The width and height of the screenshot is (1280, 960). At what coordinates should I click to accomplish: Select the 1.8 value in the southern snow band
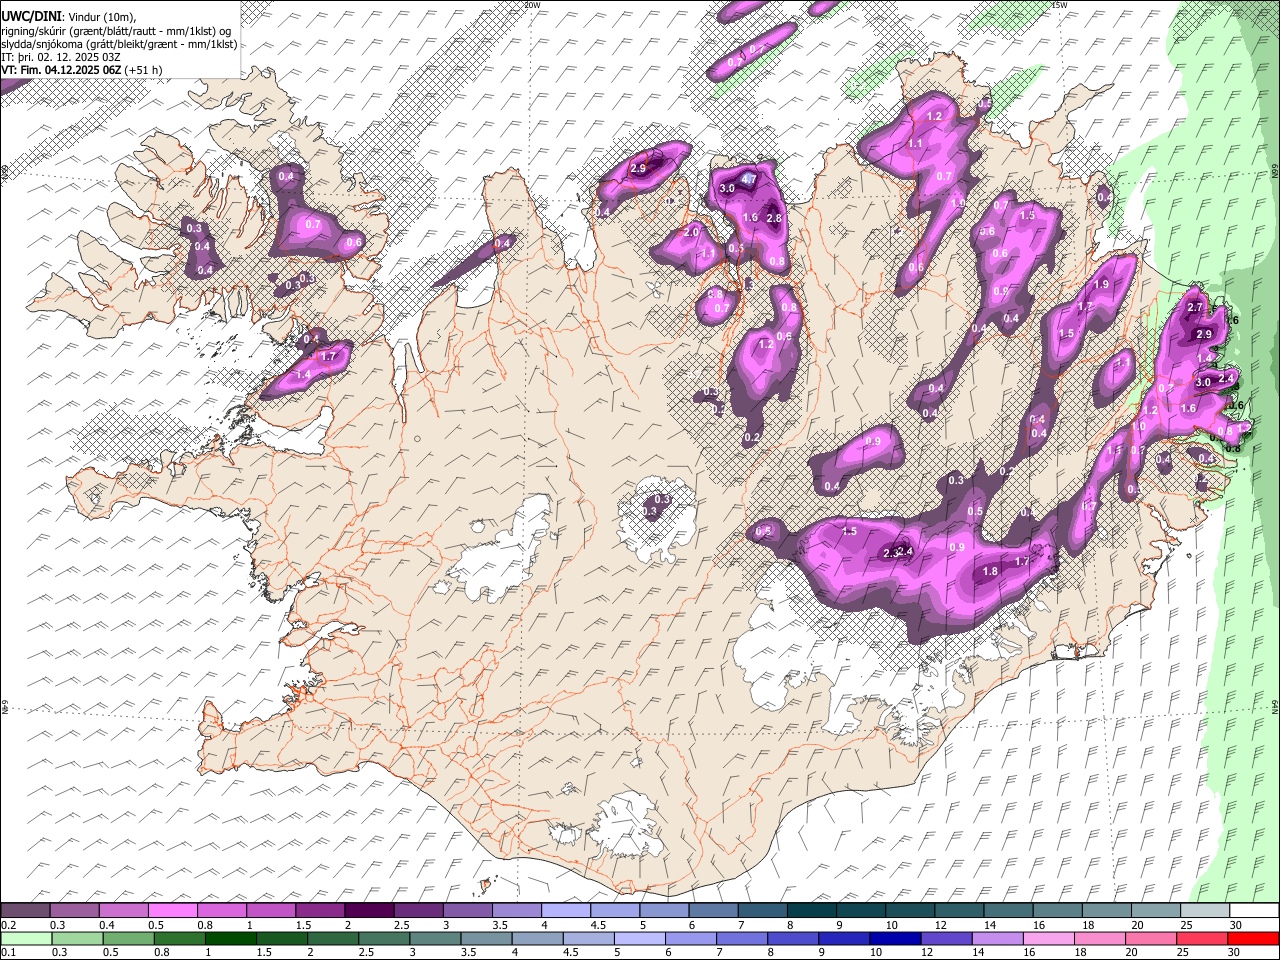(990, 571)
